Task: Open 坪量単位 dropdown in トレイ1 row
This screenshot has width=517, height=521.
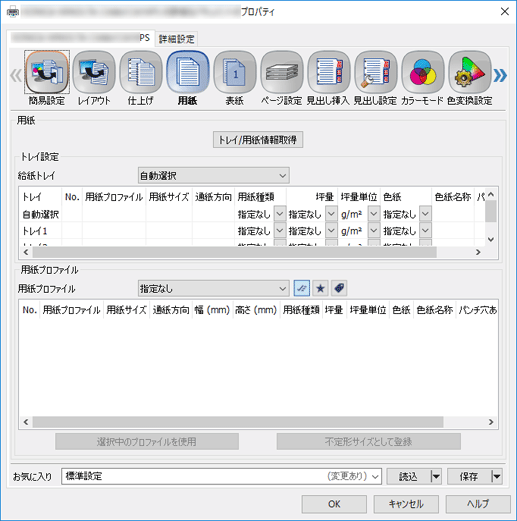Action: click(374, 230)
